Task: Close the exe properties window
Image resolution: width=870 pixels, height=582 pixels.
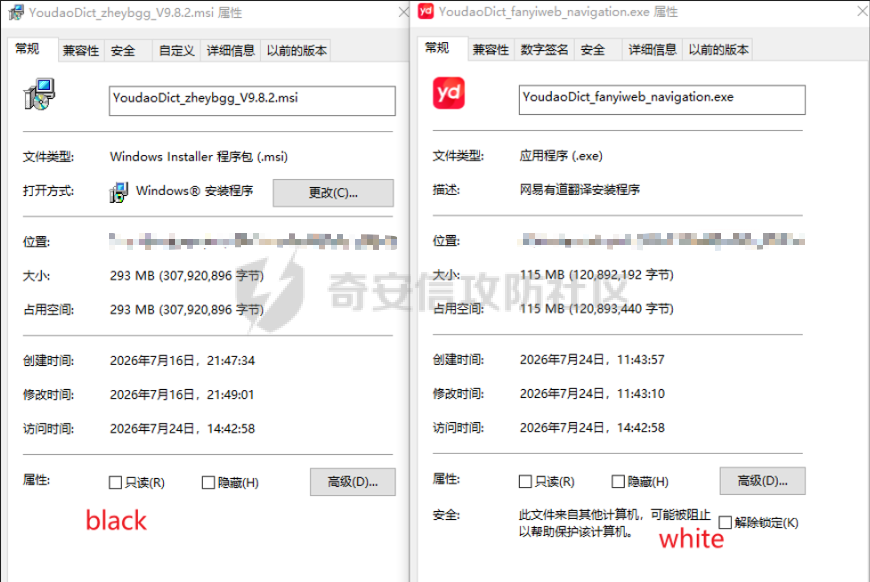Action: click(x=862, y=11)
